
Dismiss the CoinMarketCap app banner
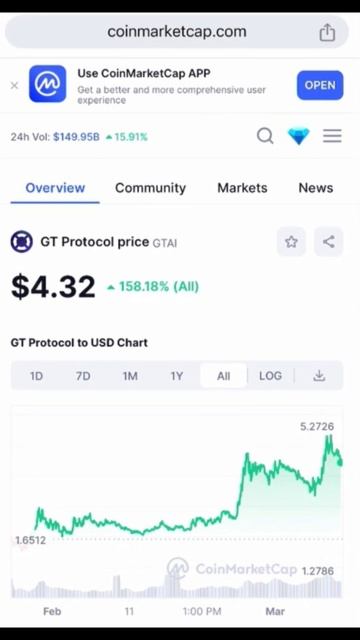pos(14,85)
